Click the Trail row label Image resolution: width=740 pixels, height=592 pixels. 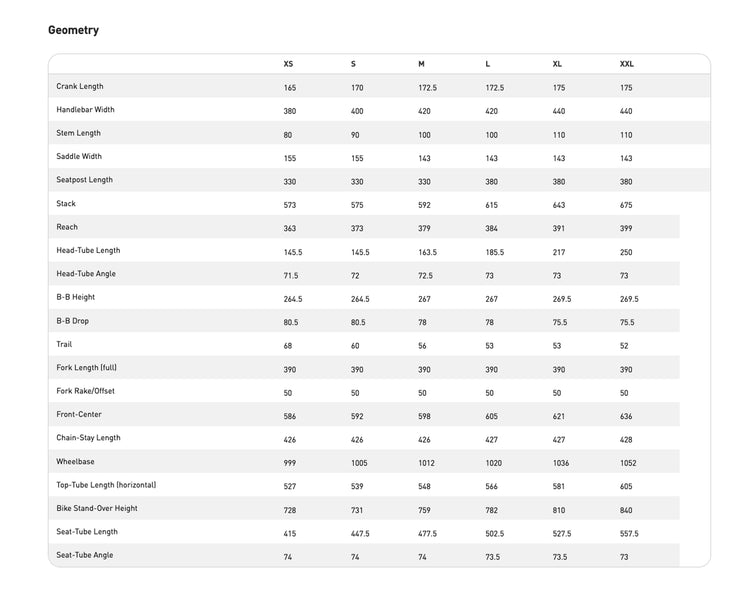(x=64, y=344)
